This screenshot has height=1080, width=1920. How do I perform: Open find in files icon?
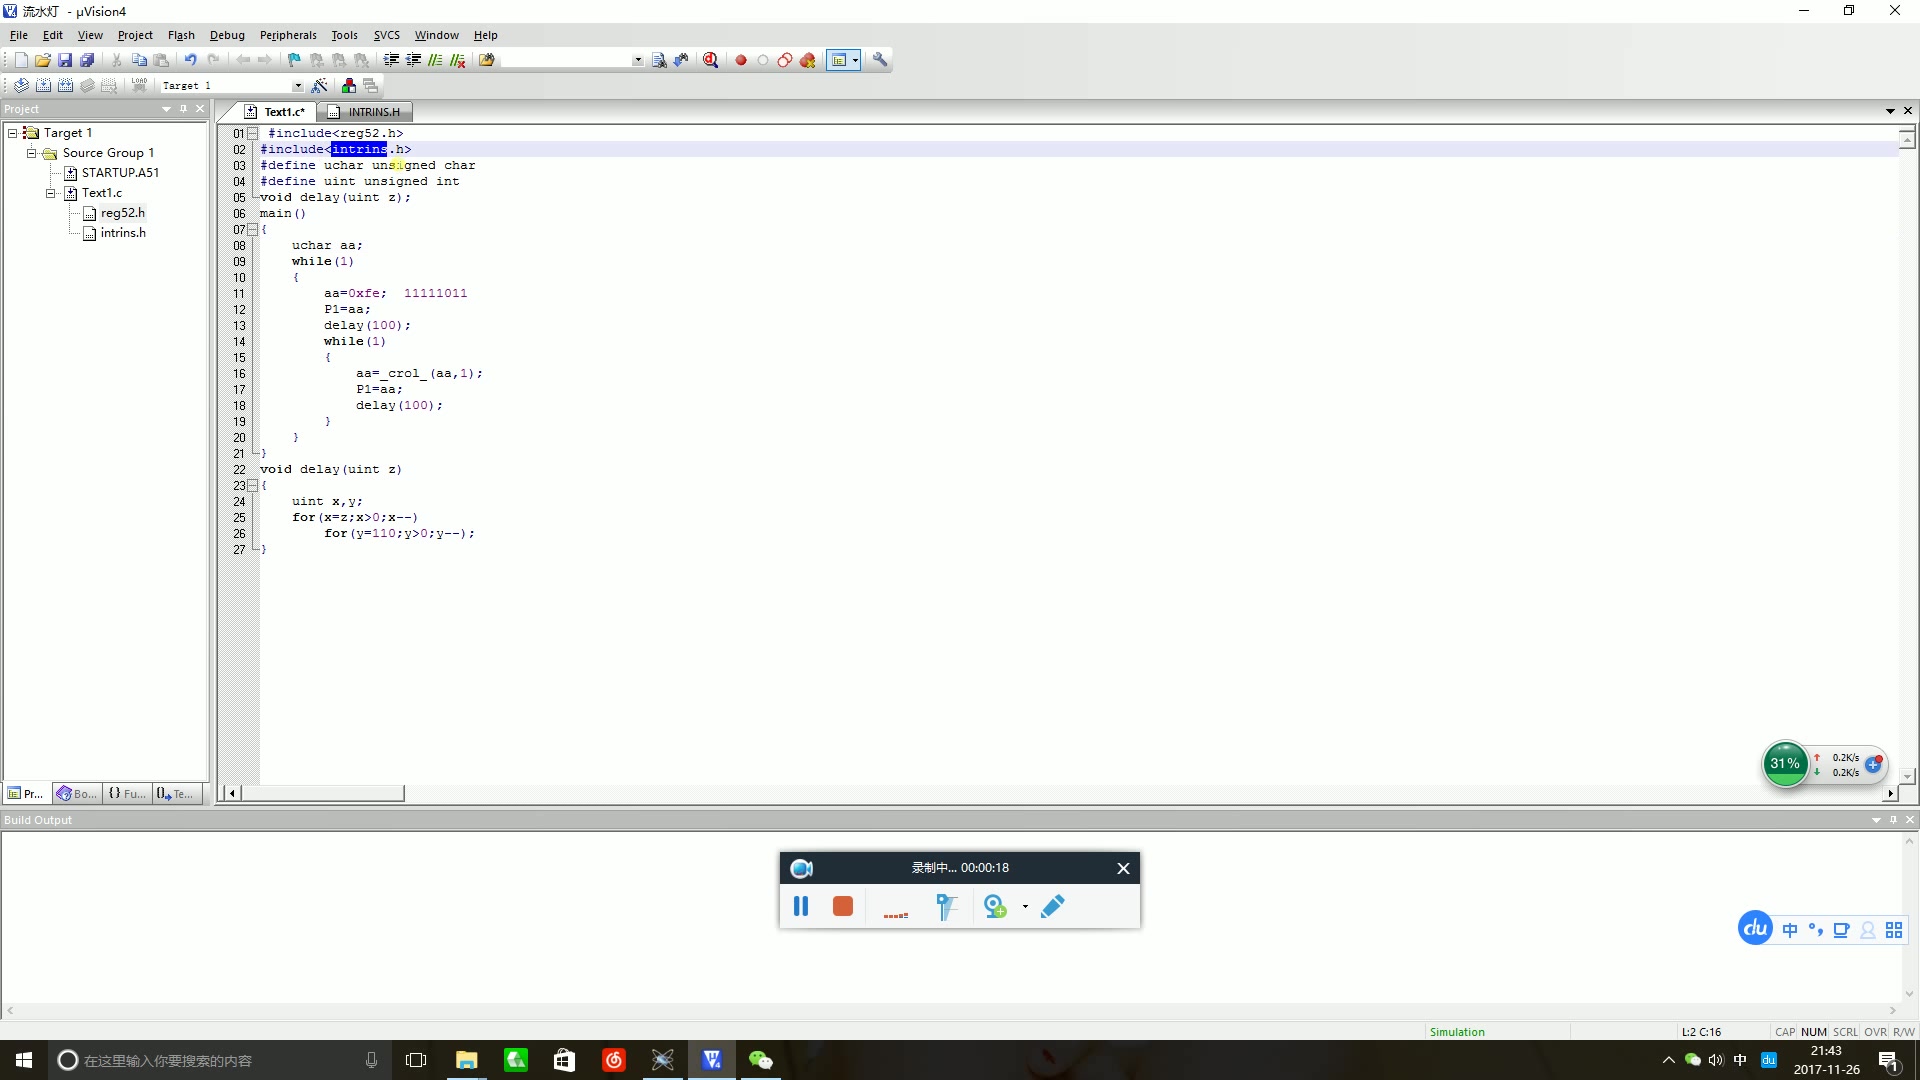(486, 60)
